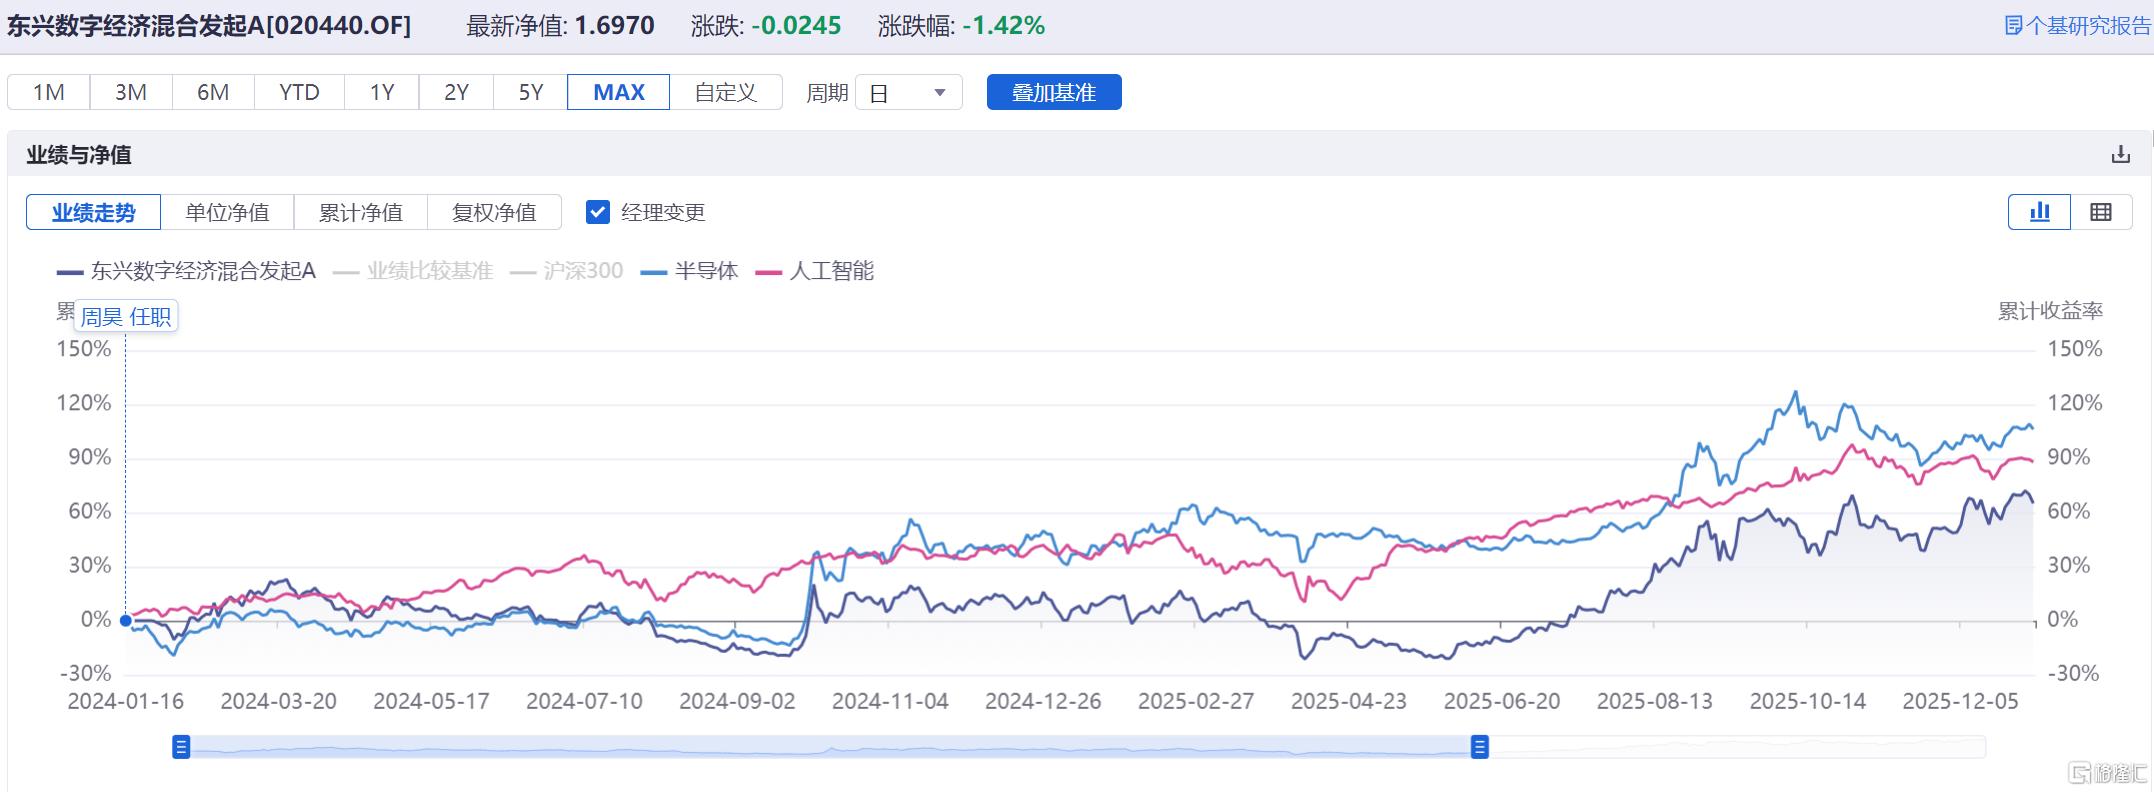Show the 业绩比较基准 legend series

(x=413, y=271)
